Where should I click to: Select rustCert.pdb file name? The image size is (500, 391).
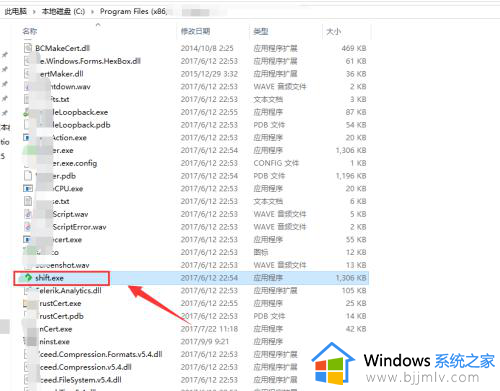pyautogui.click(x=62, y=316)
